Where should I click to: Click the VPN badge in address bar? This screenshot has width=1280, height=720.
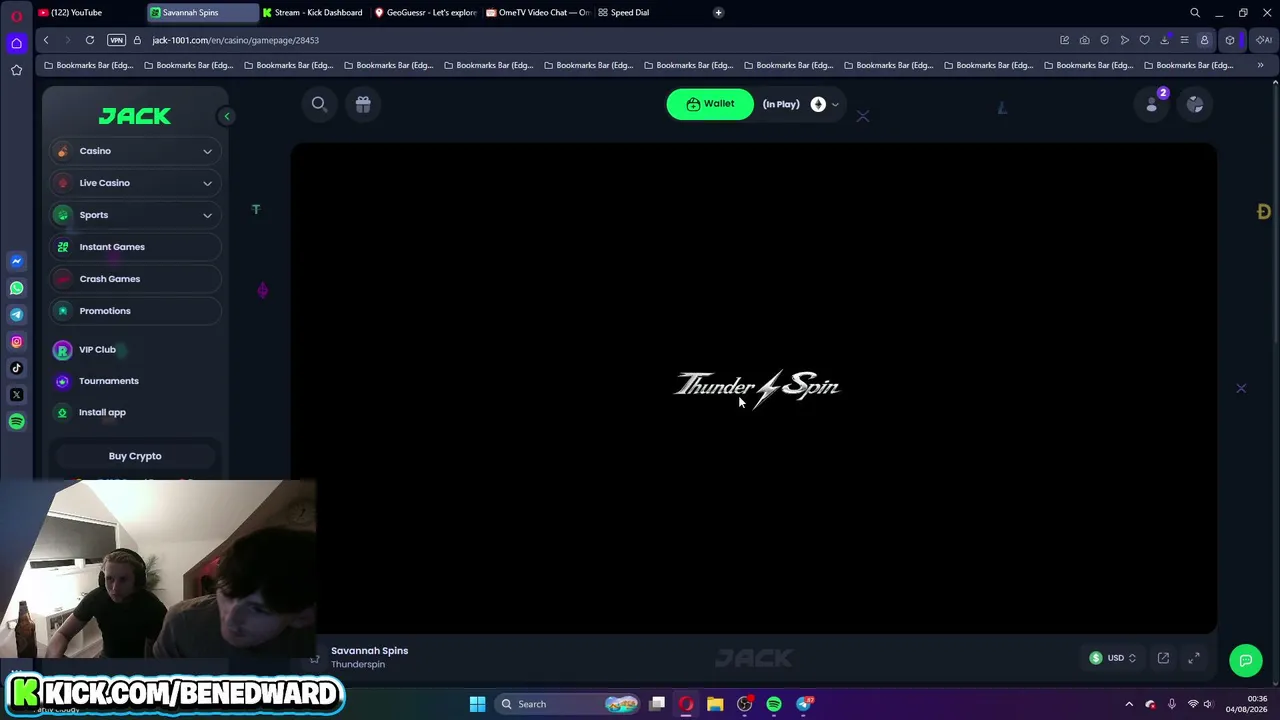pos(116,40)
